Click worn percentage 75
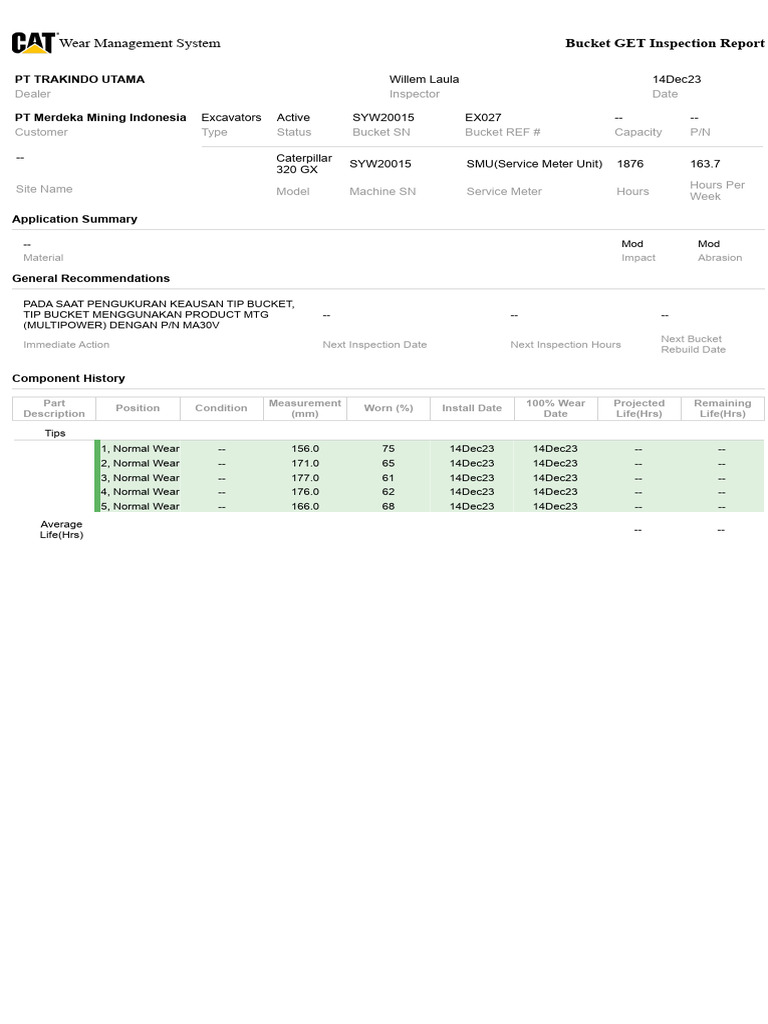768x1024 pixels. 389,449
